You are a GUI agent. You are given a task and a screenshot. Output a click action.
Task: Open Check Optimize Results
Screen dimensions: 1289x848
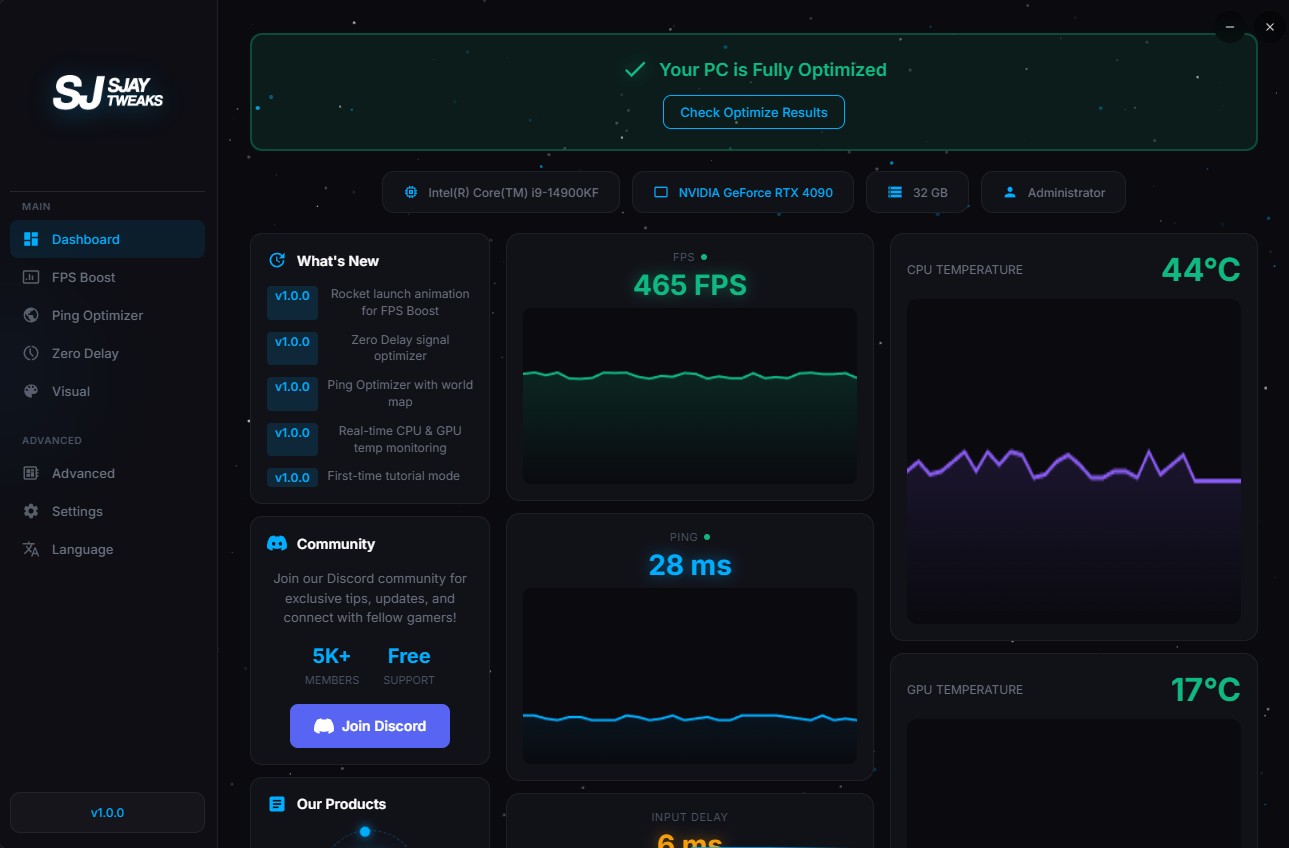(x=754, y=112)
